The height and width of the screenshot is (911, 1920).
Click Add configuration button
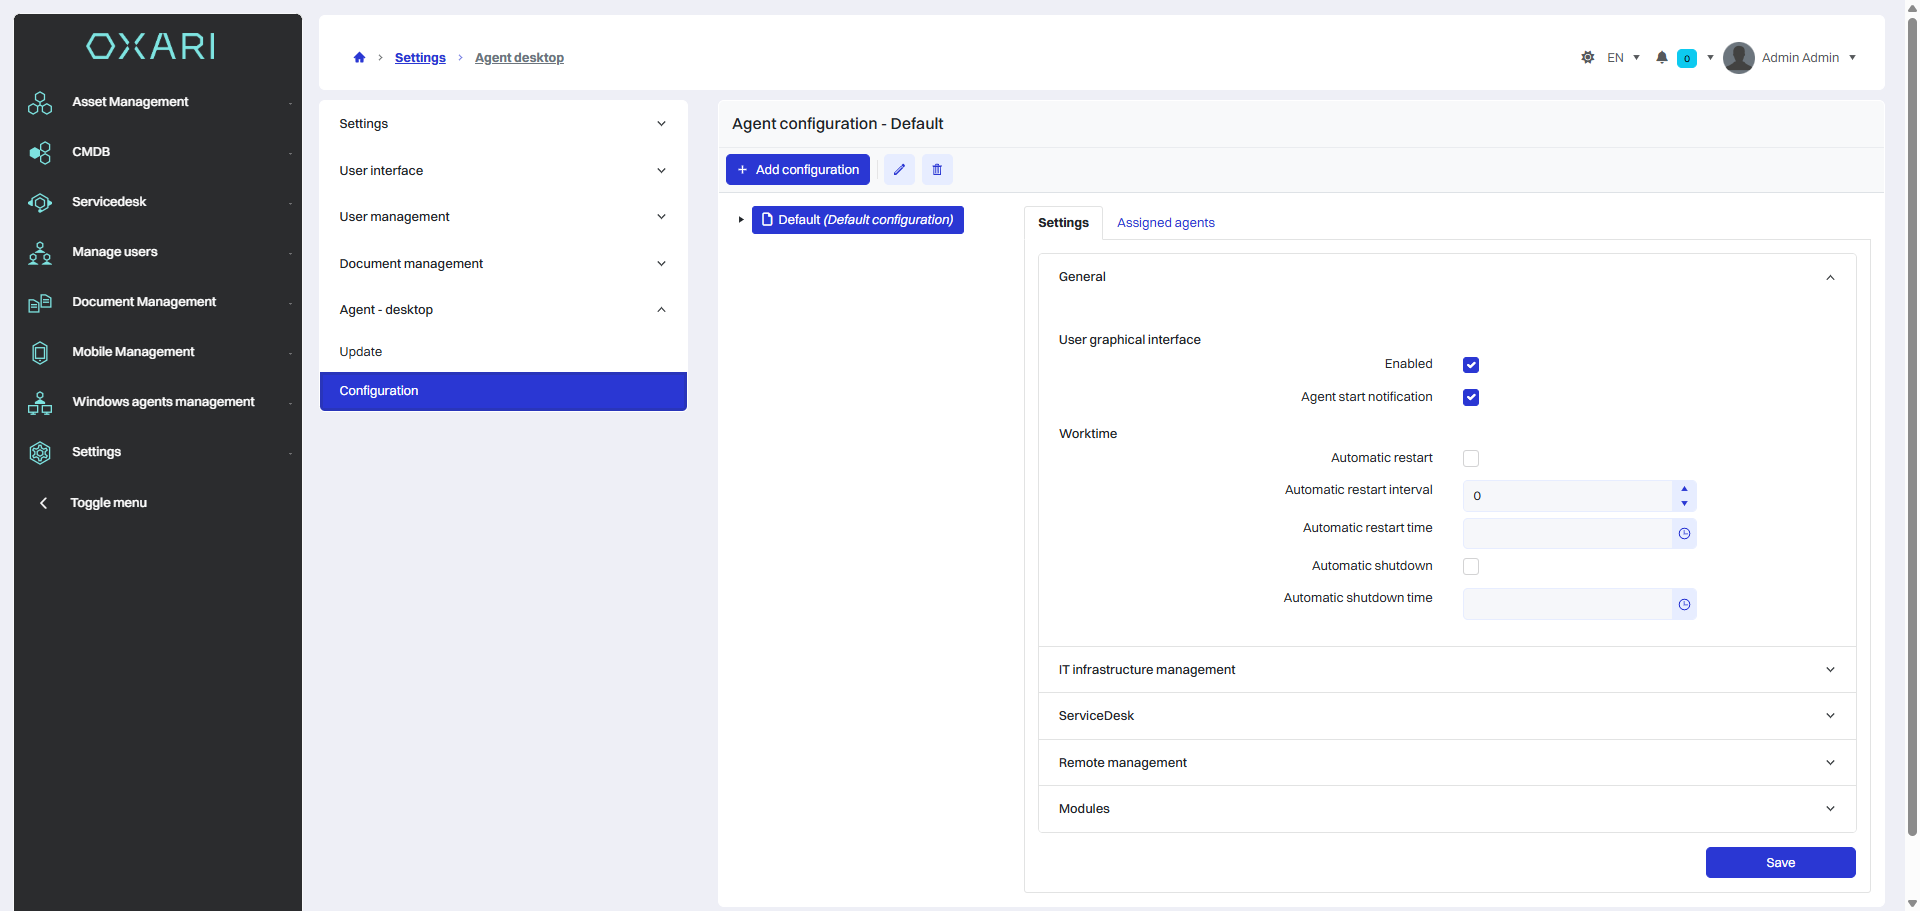coord(798,170)
